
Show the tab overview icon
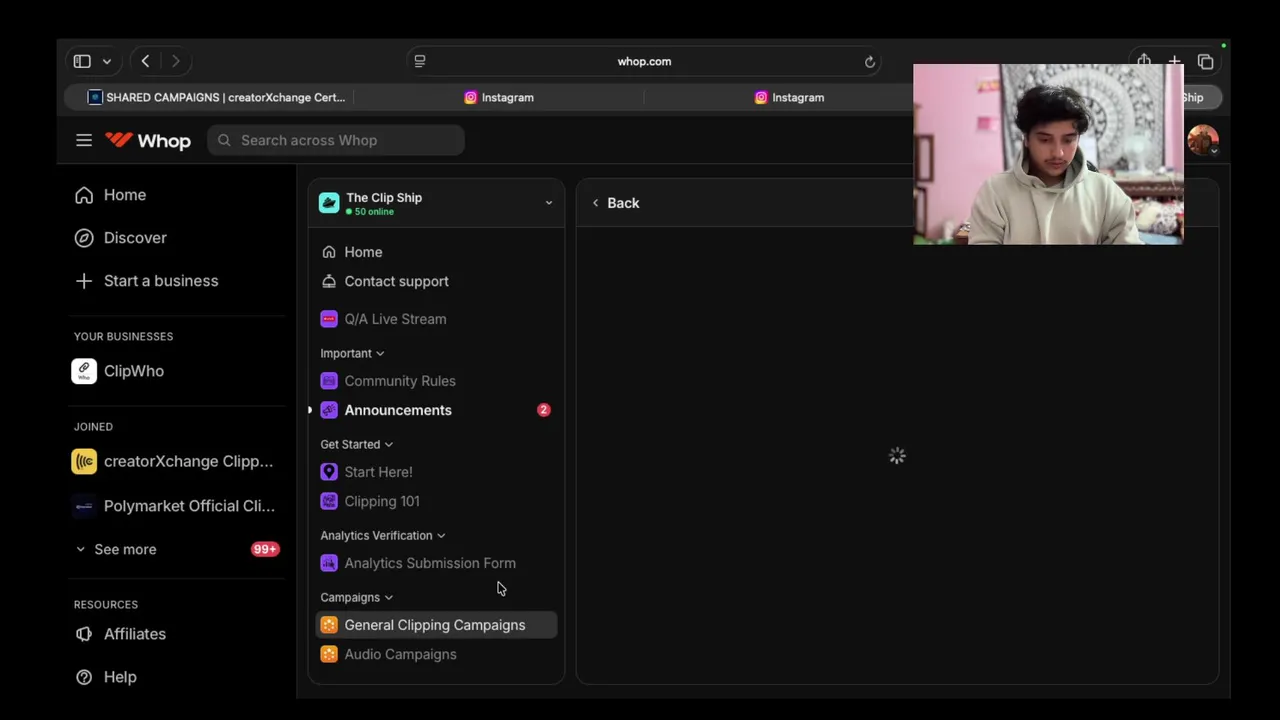(x=1206, y=61)
